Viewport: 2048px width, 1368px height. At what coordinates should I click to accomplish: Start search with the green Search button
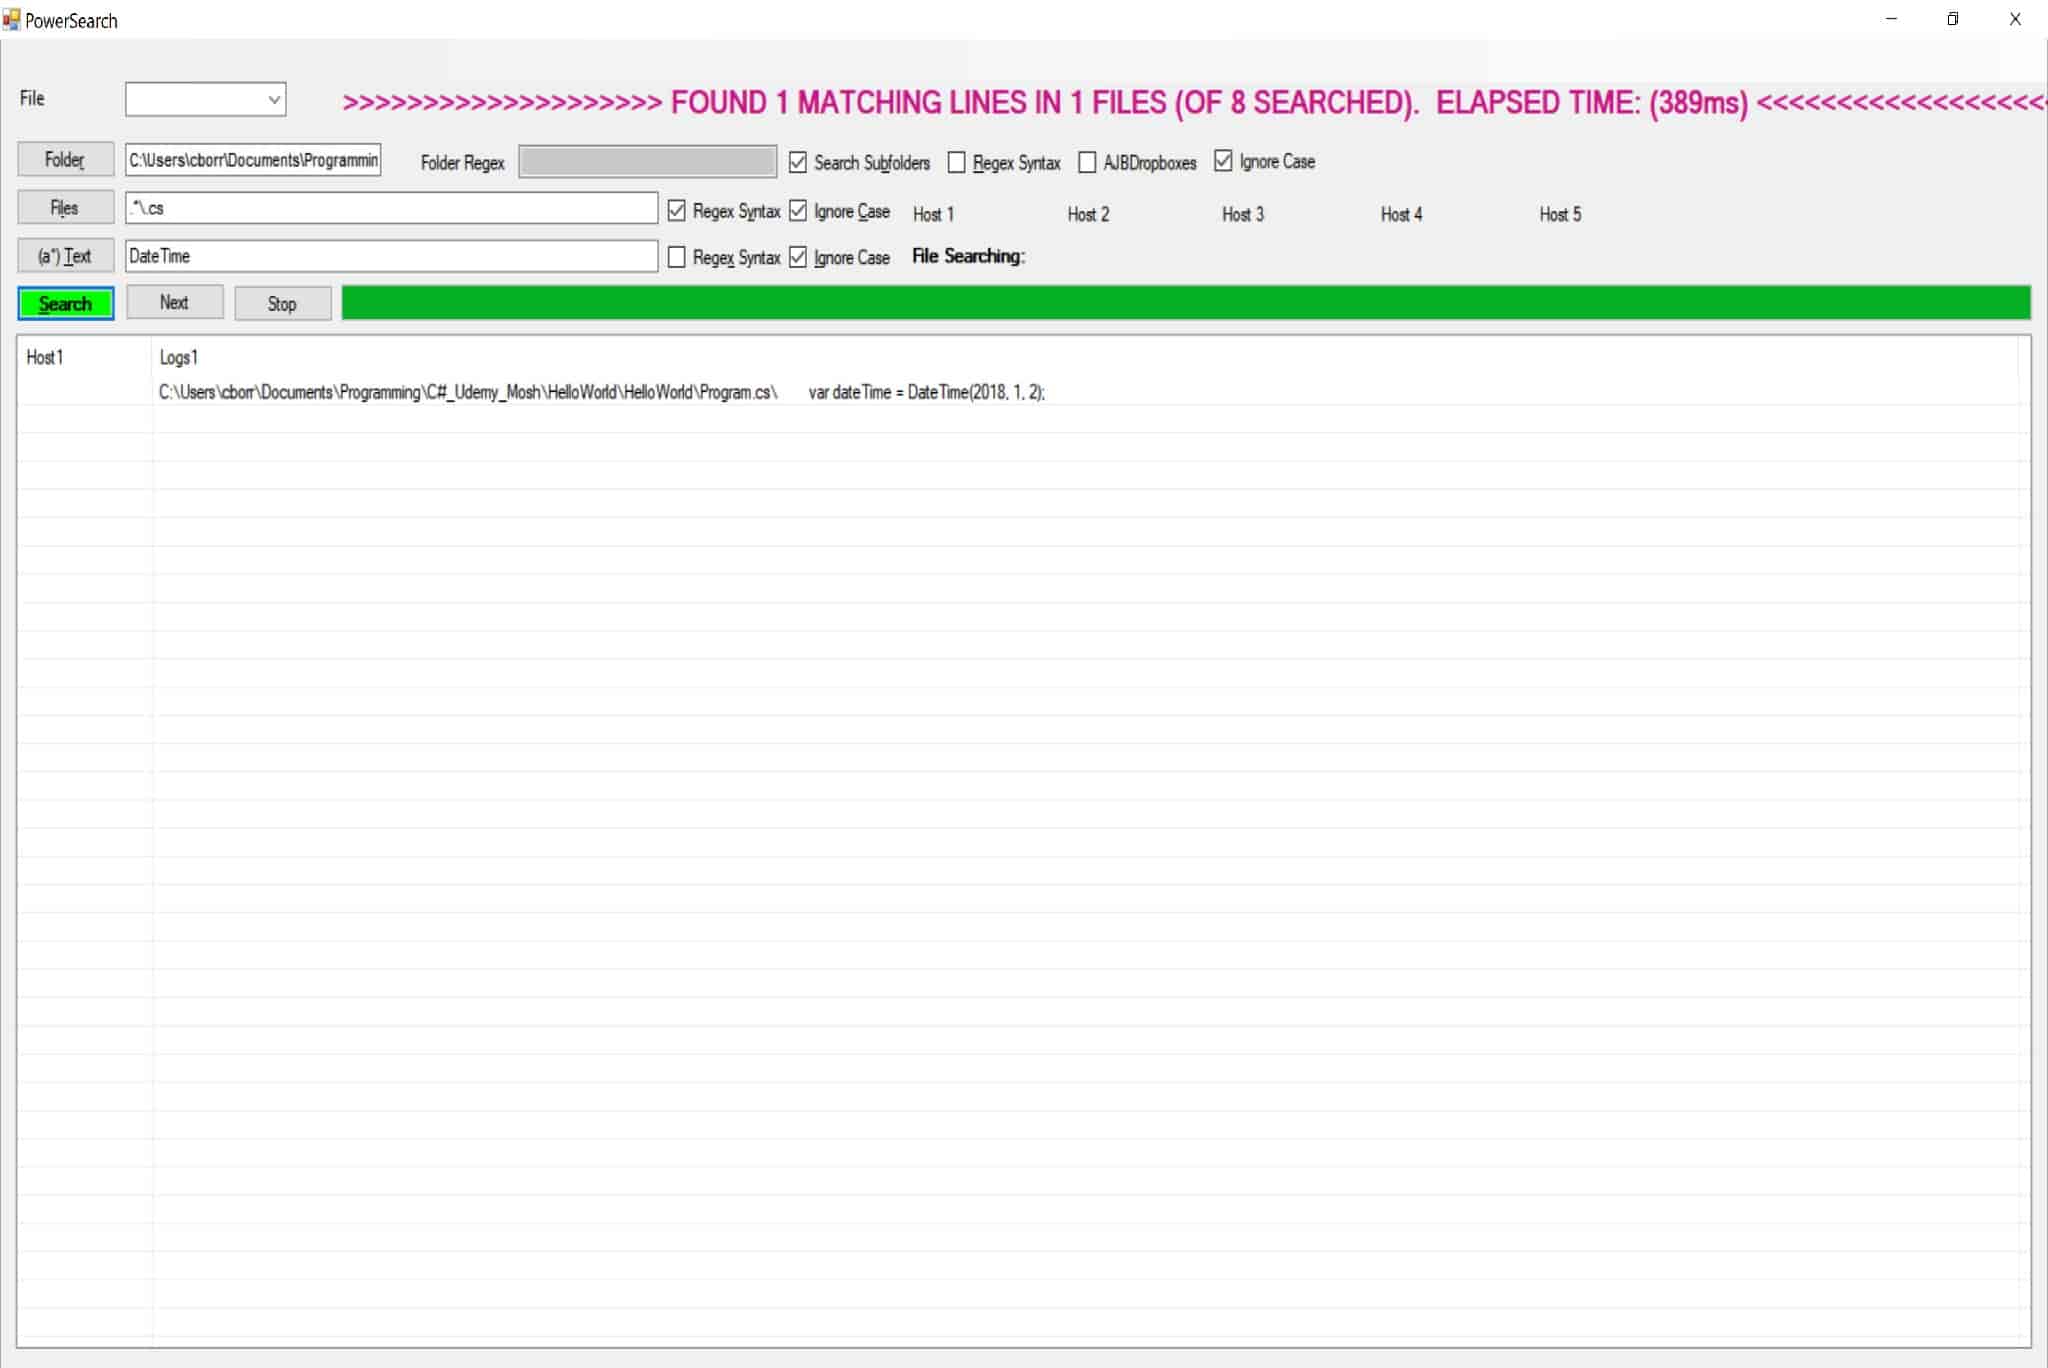coord(66,304)
